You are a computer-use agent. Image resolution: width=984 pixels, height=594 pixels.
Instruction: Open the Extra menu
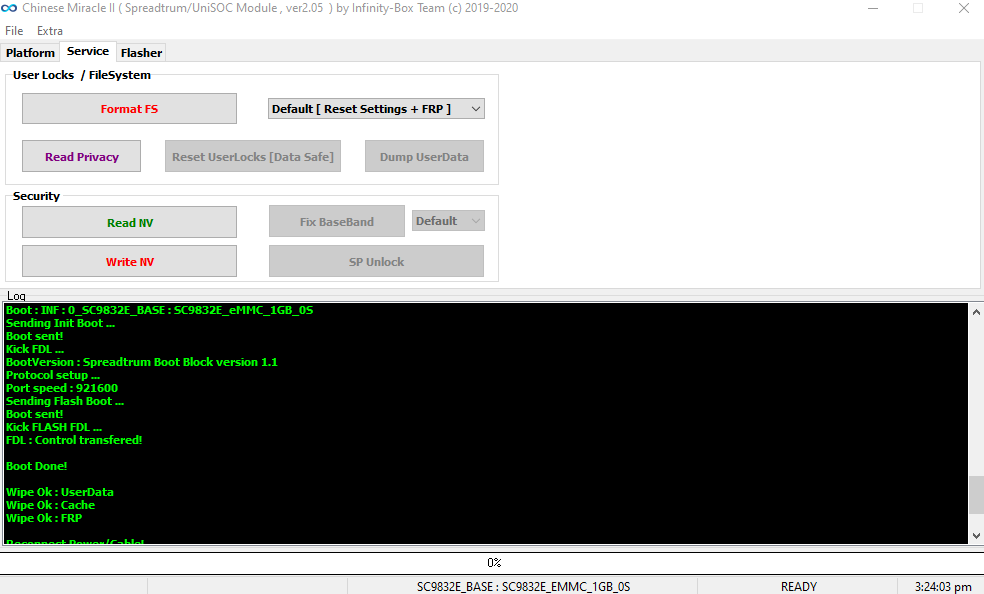click(x=50, y=31)
